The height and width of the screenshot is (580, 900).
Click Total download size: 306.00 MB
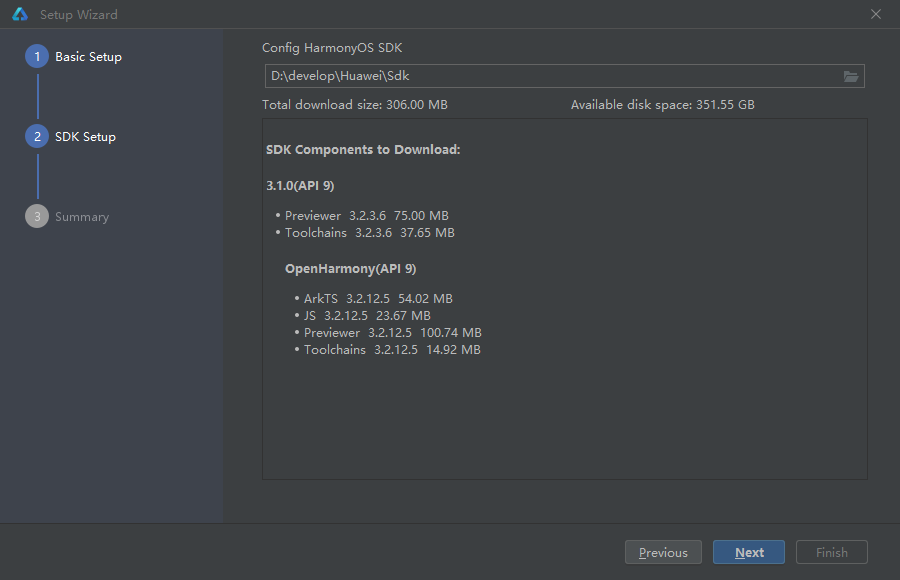pos(355,105)
